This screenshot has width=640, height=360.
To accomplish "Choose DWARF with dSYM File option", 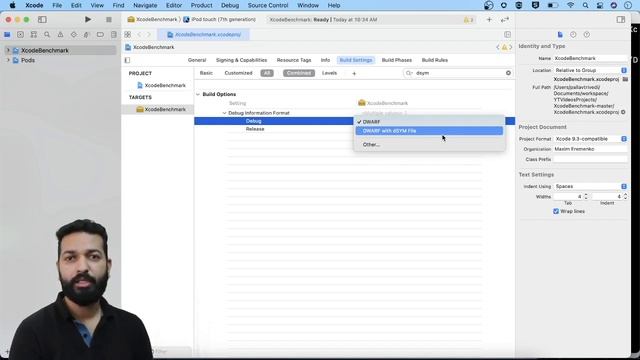I will [429, 131].
